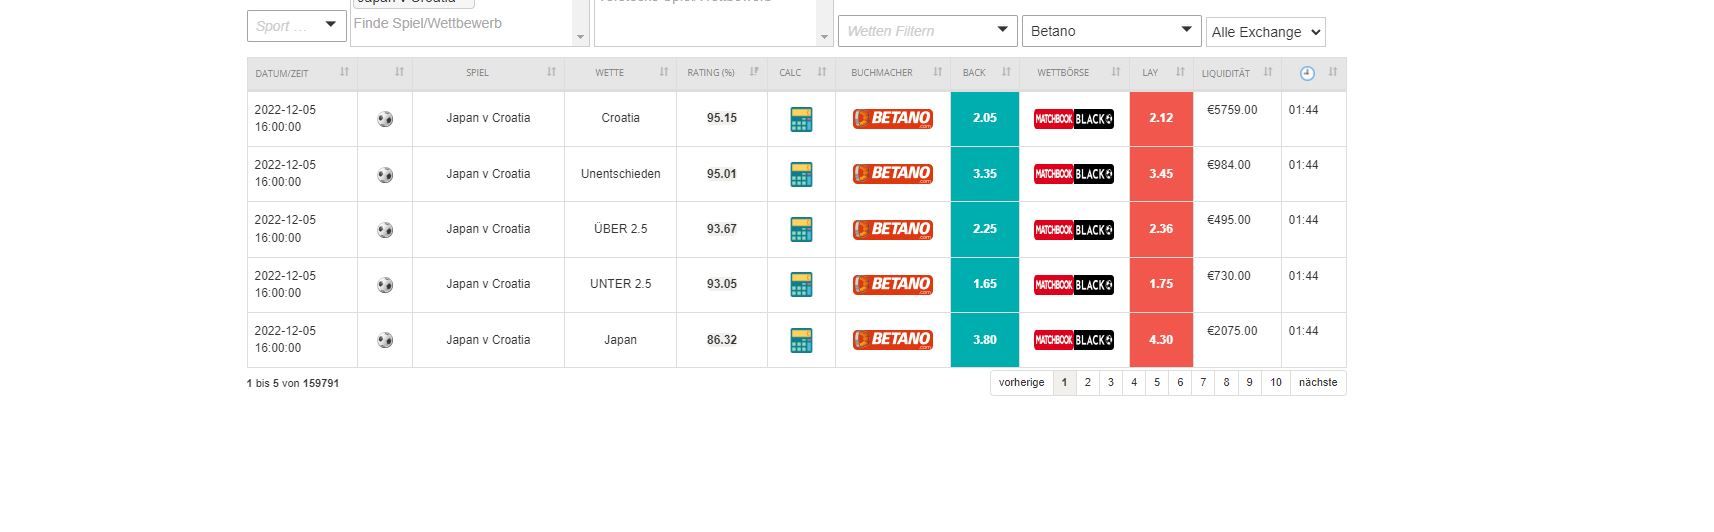
Task: Click soccer ball icon in Unentschieden row
Action: tap(385, 175)
